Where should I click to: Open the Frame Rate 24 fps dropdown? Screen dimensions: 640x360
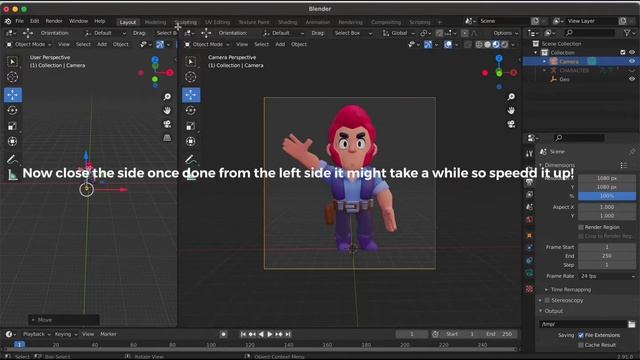pos(607,276)
